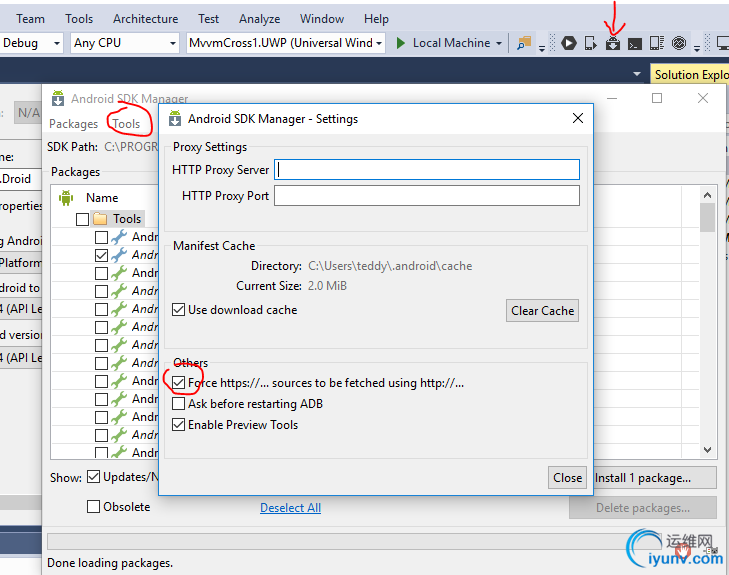Click packages list scrollbar down arrow

click(x=707, y=449)
